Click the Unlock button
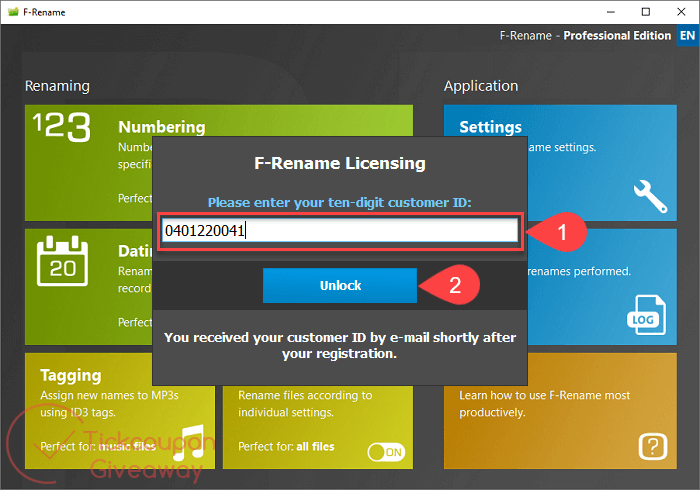 (x=340, y=286)
